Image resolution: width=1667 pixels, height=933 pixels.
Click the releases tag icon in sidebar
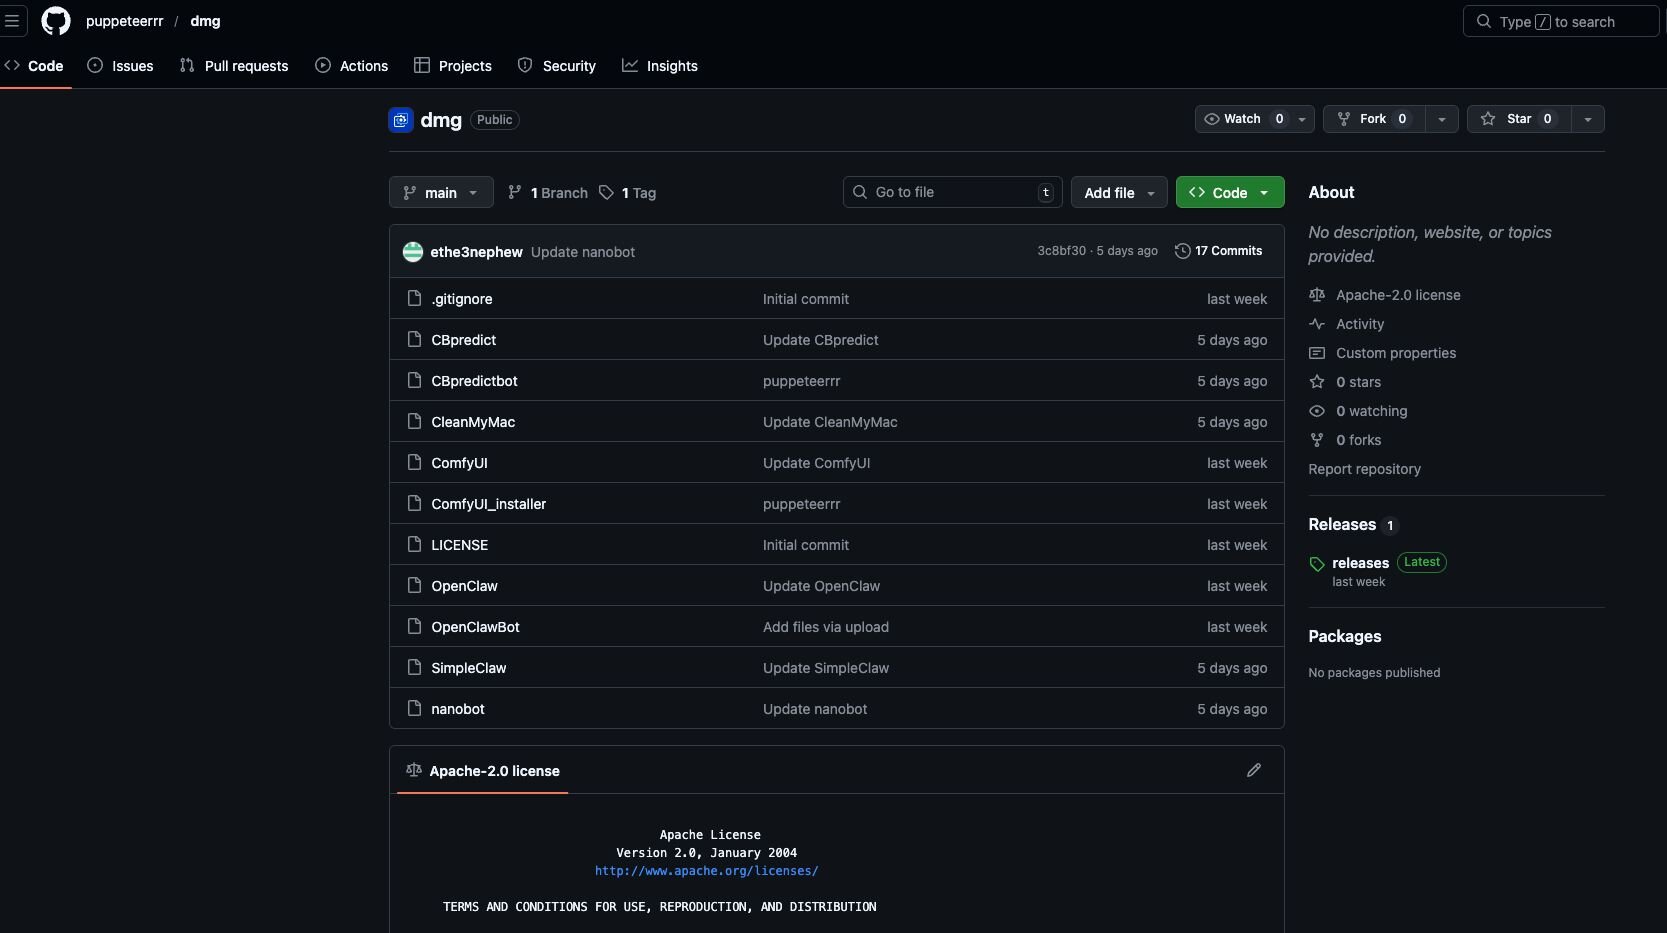(1317, 564)
